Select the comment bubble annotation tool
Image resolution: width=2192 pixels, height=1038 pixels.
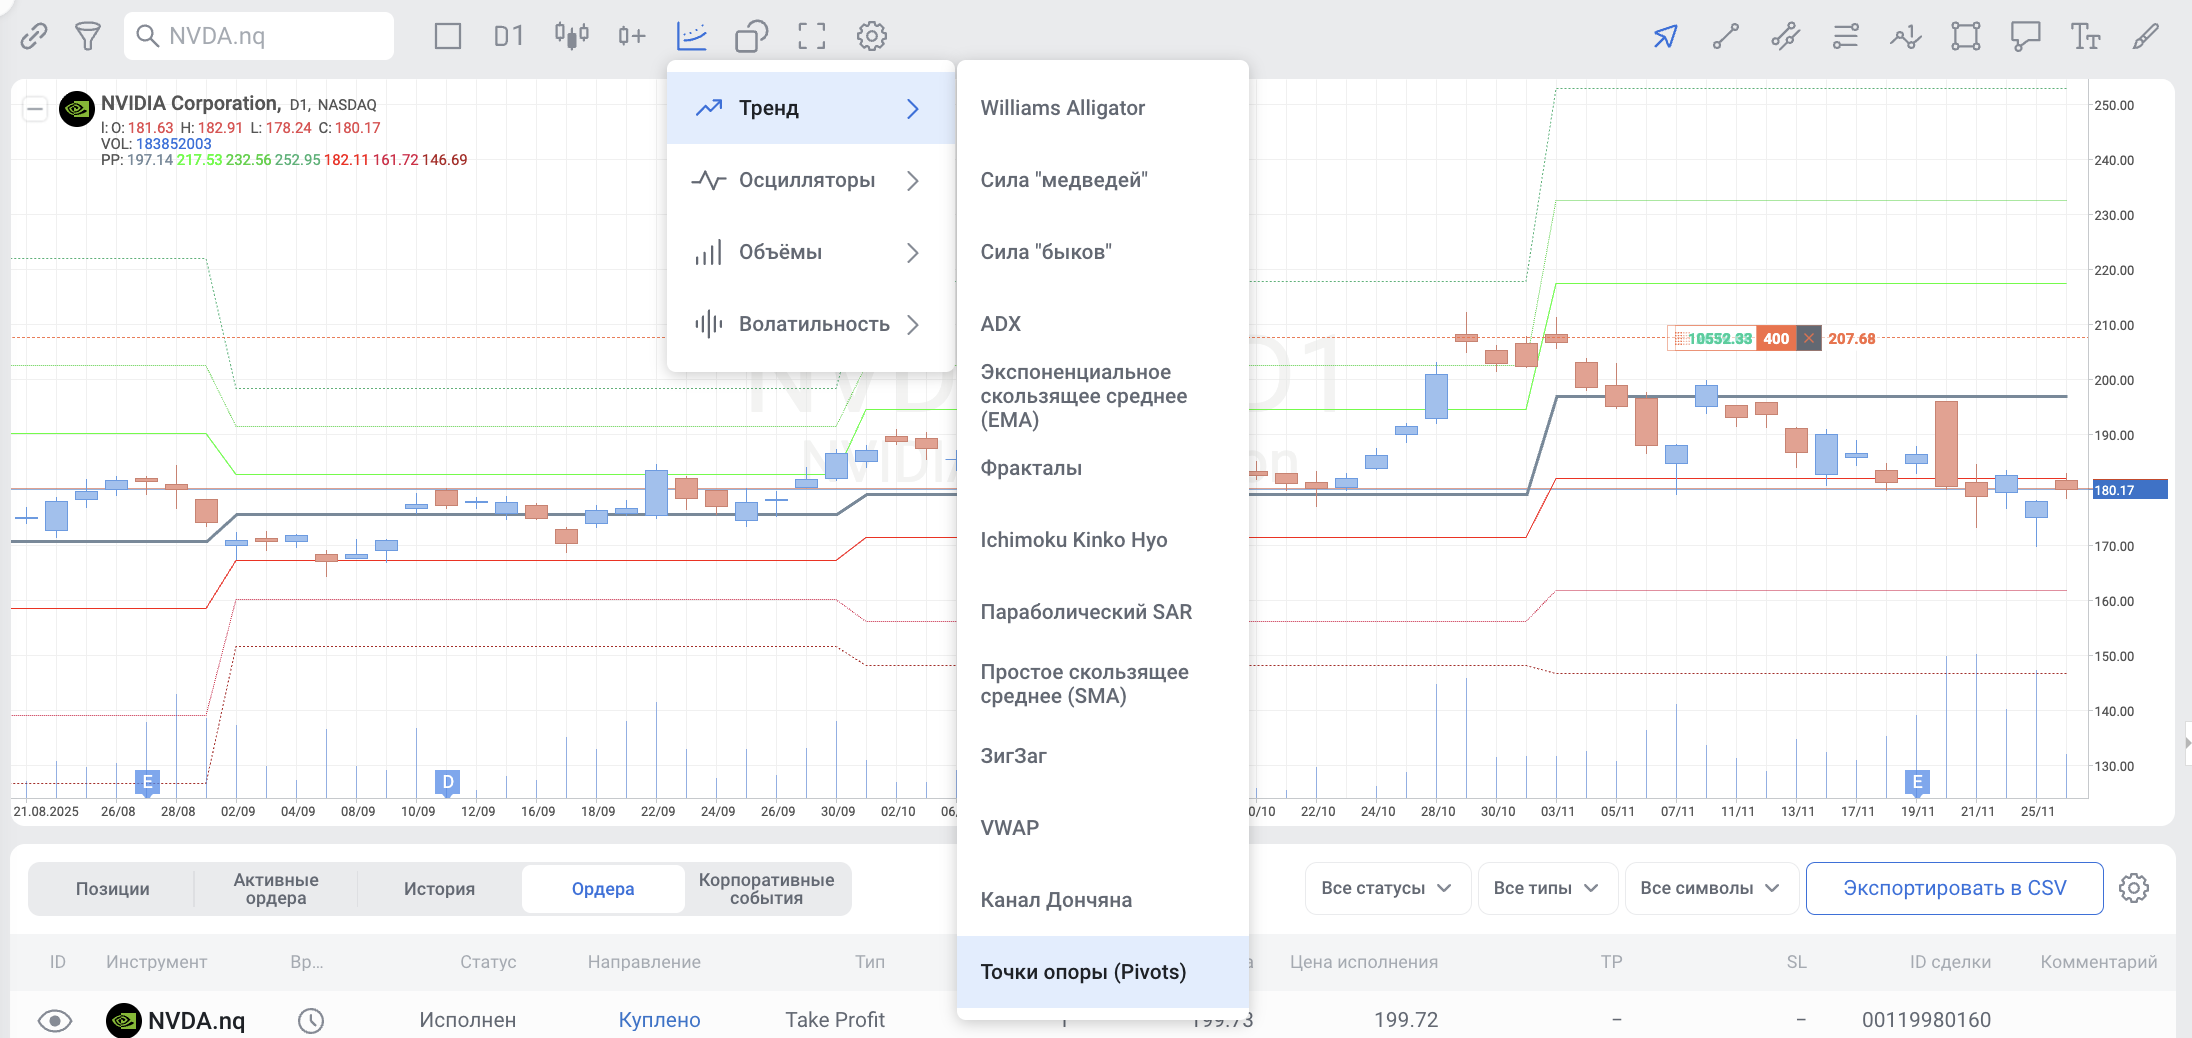(2025, 37)
